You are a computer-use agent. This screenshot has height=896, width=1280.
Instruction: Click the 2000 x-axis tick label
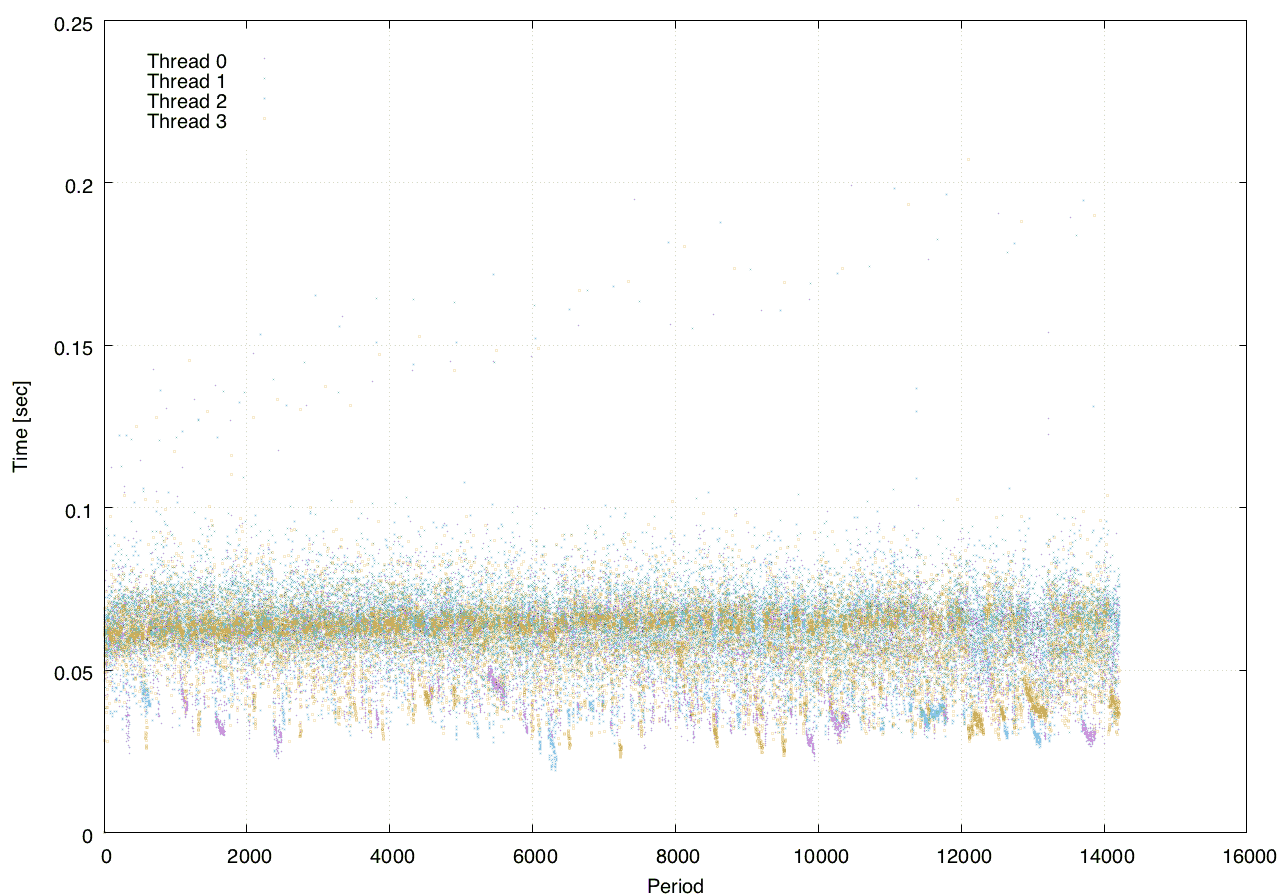[248, 856]
